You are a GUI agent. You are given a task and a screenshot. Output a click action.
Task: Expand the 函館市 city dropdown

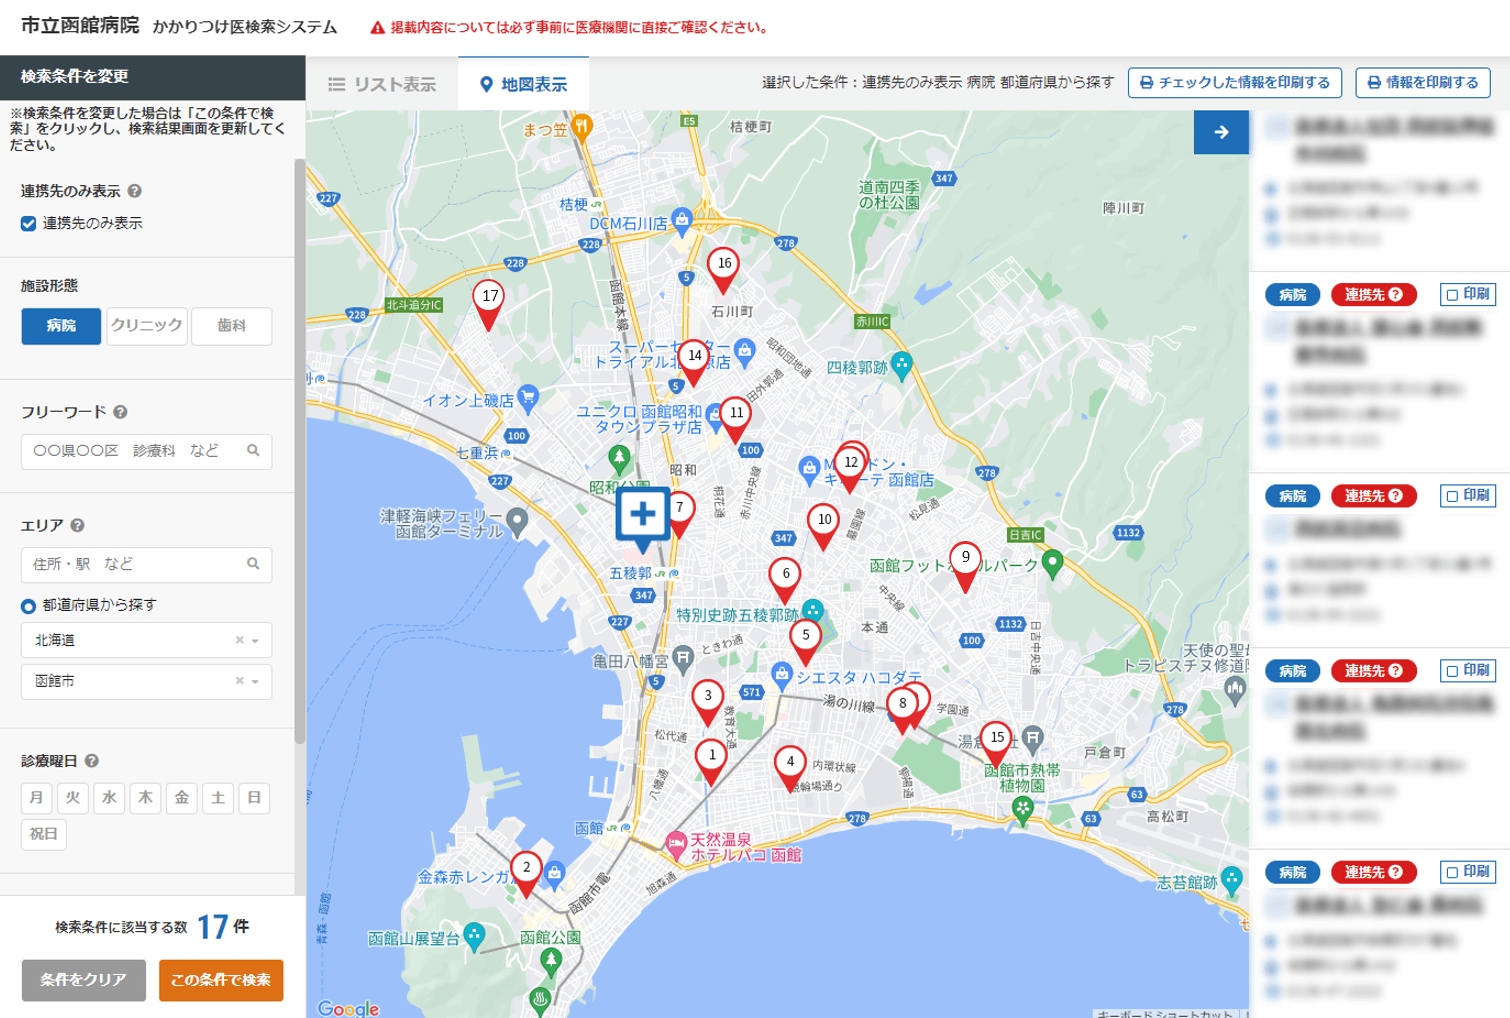tap(255, 682)
